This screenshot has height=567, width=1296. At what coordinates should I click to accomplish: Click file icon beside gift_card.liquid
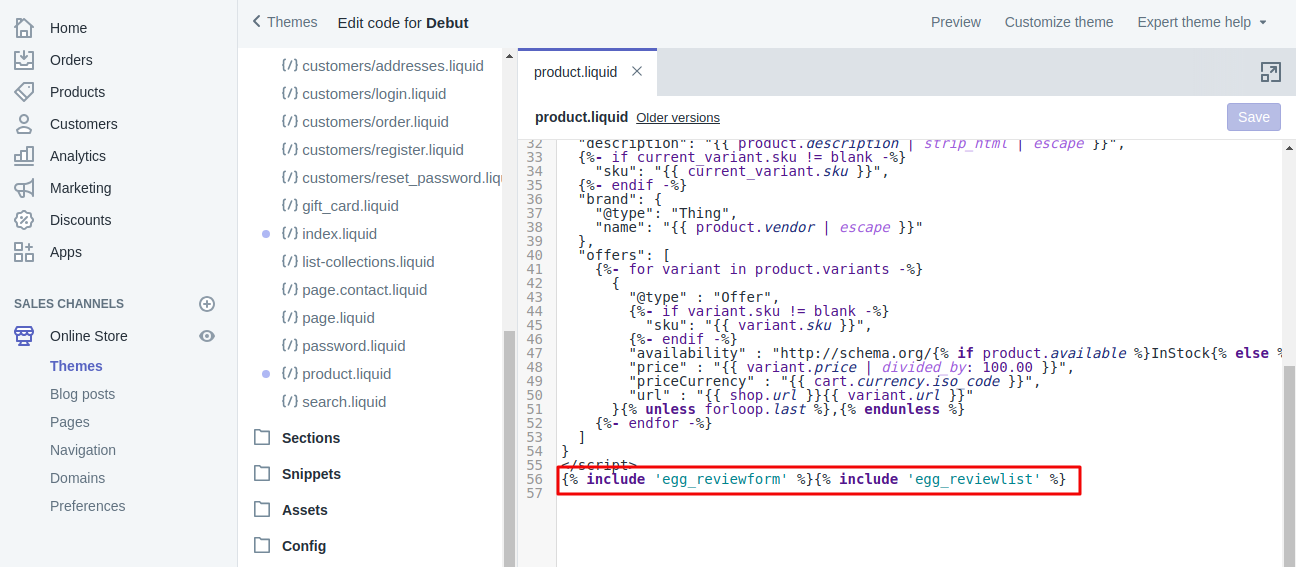click(290, 206)
